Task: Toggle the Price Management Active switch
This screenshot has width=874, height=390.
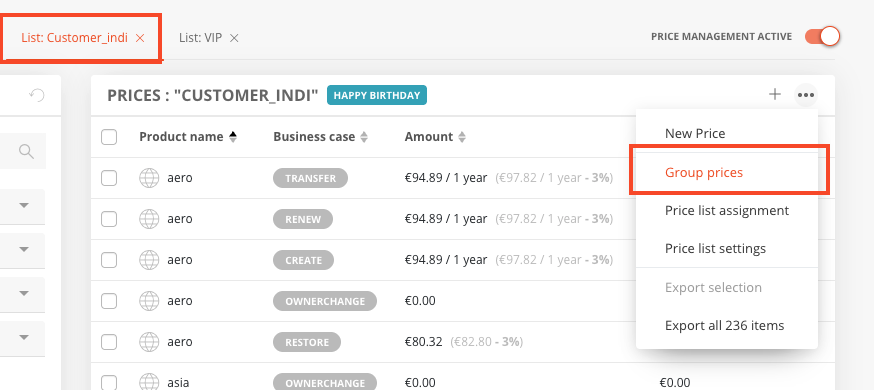Action: [x=822, y=36]
